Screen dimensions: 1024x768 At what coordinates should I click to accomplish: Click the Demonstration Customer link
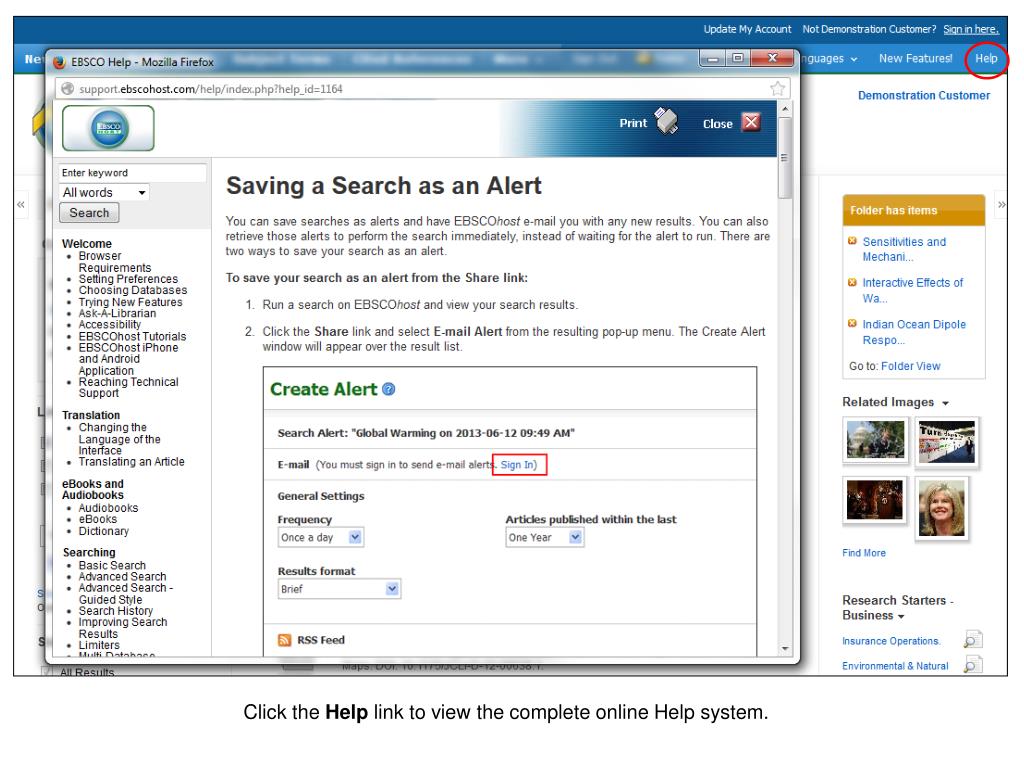923,95
